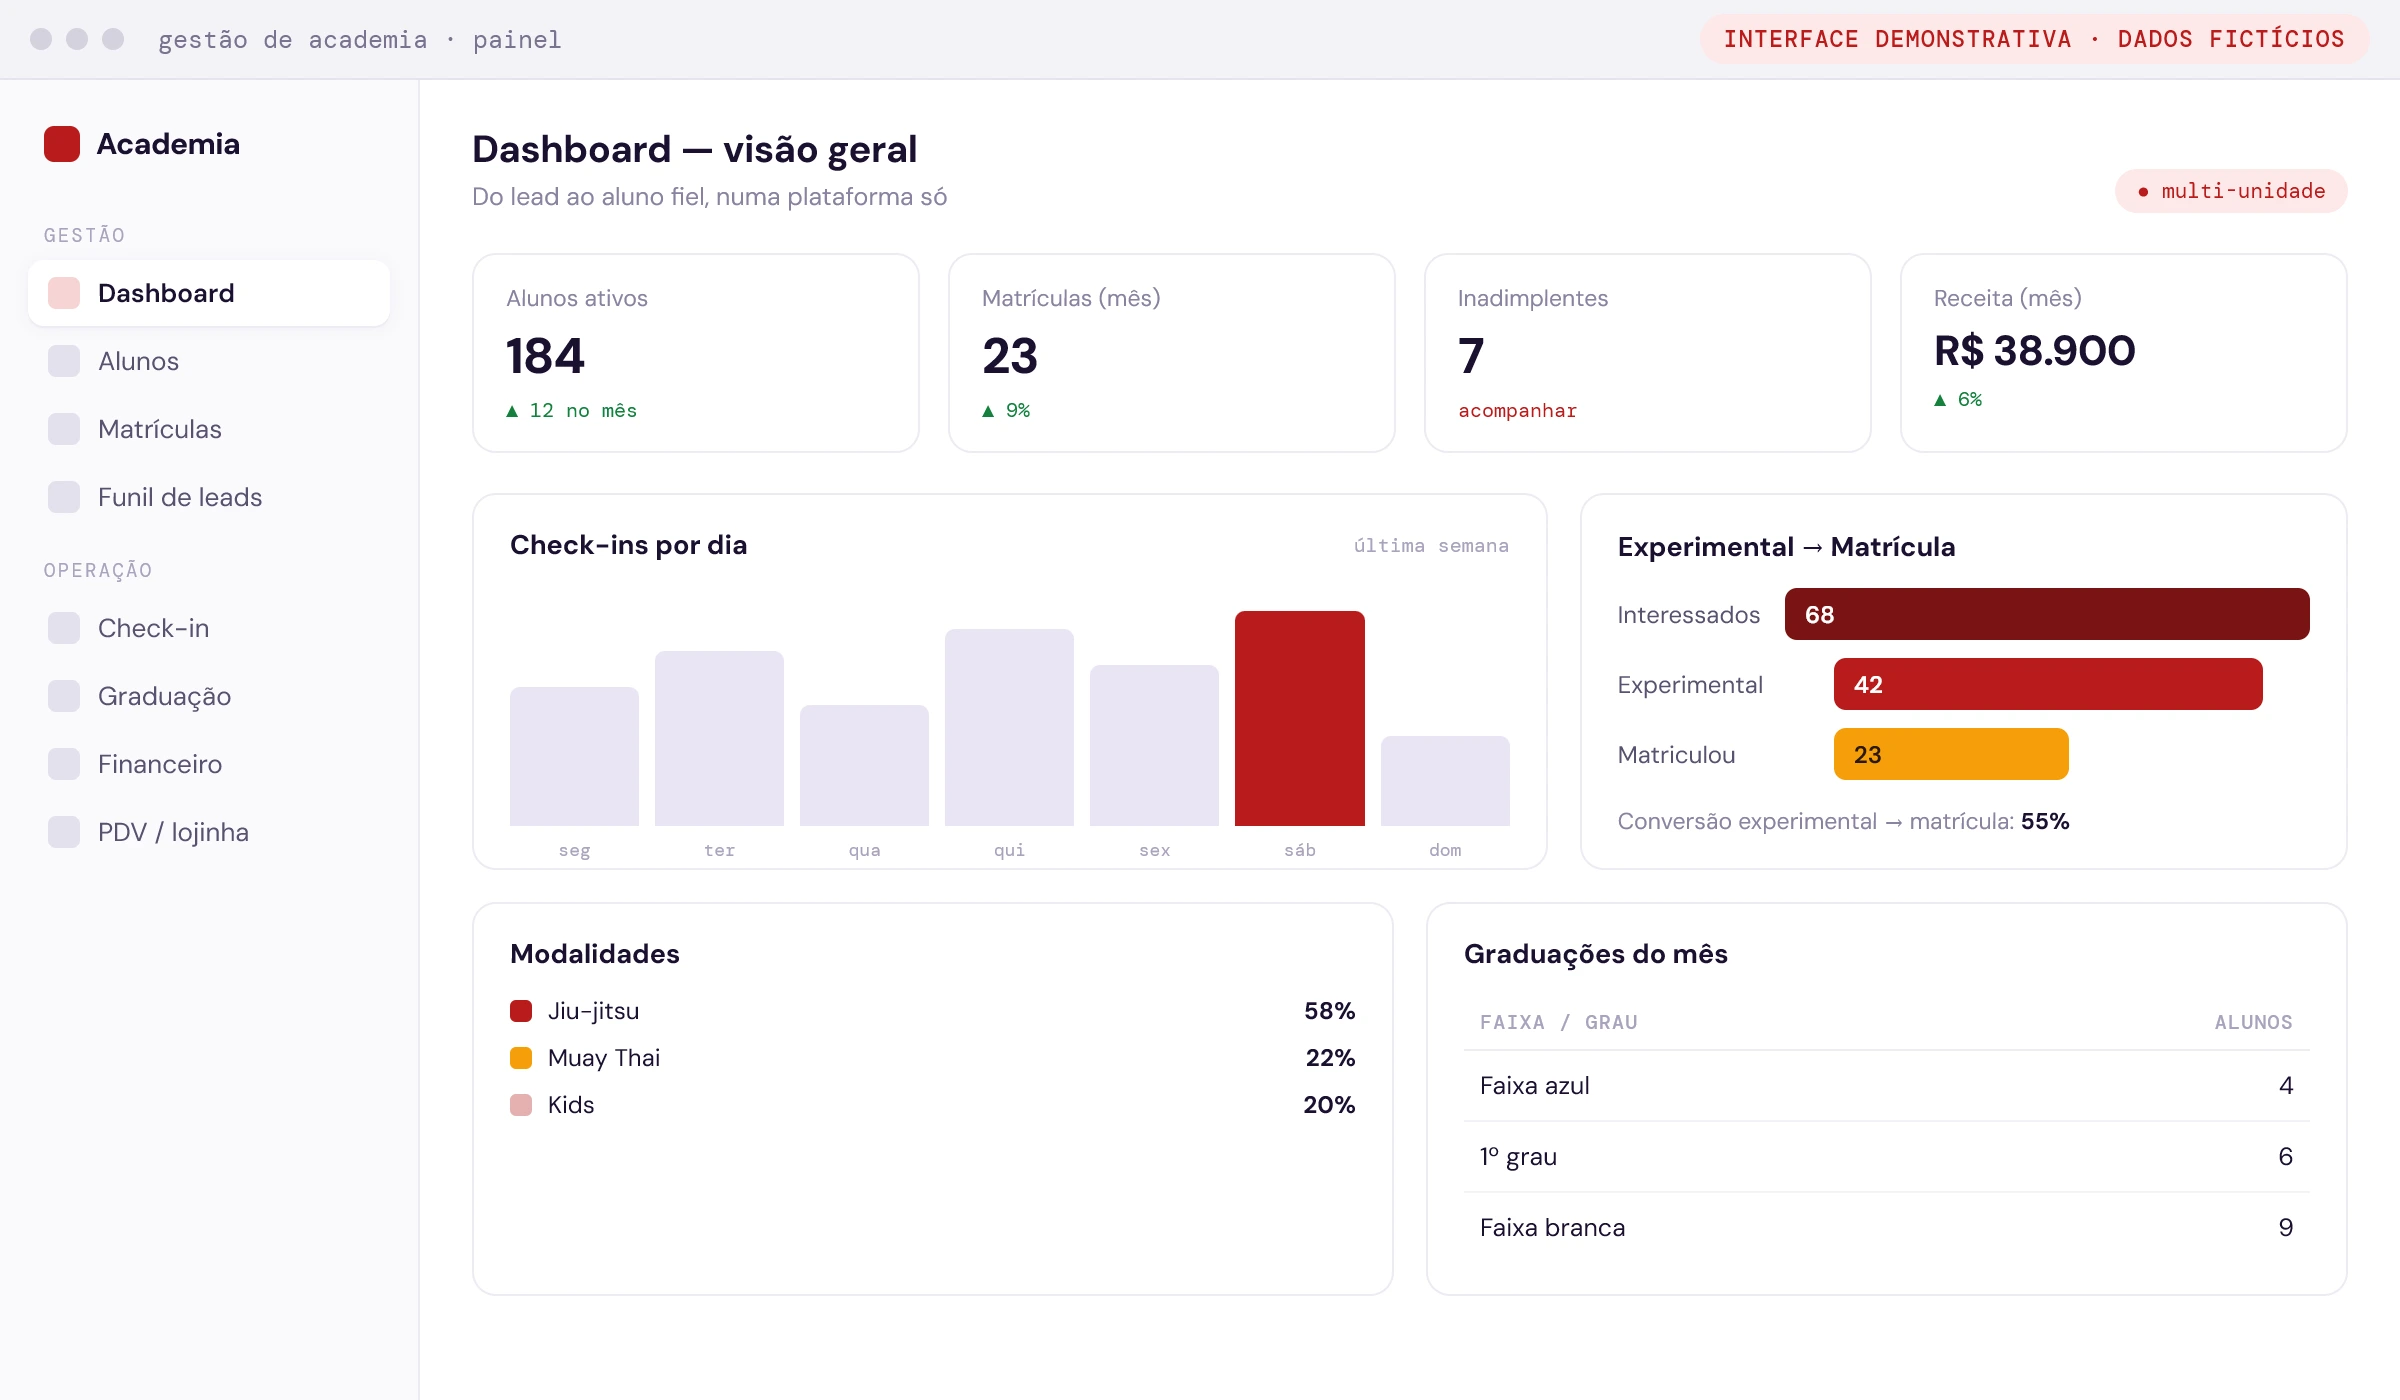Click the acompanhar link under Inadimplentes
Image resolution: width=2400 pixels, height=1400 pixels.
[1517, 411]
